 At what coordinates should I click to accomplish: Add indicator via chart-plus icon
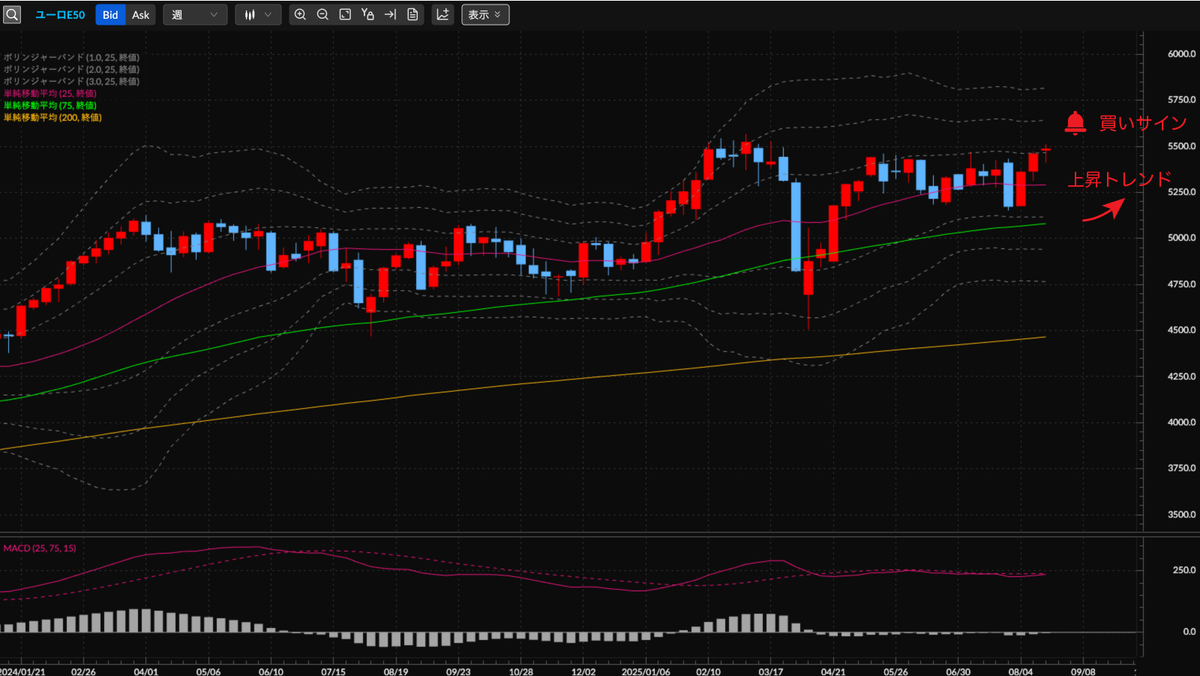coord(442,15)
